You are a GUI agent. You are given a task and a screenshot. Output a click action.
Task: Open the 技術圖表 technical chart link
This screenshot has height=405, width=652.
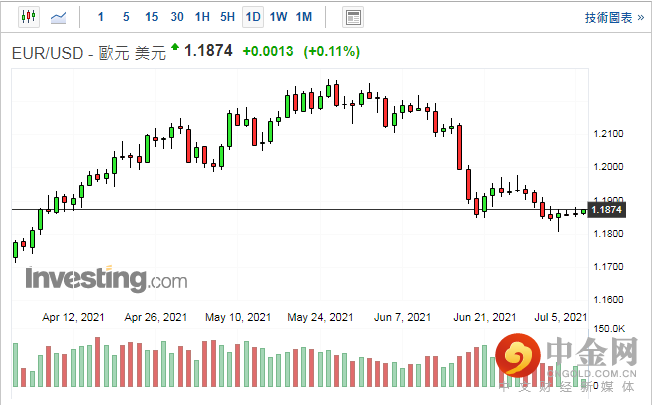[614, 17]
